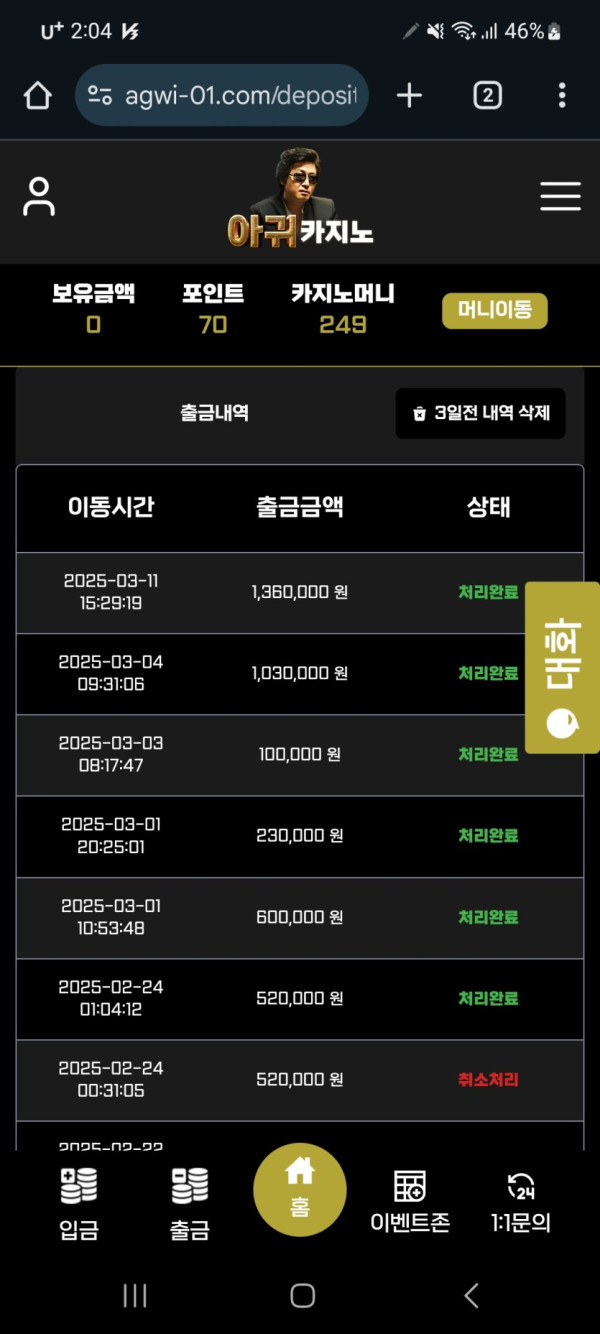Select the red 취소처리 status entry
This screenshot has width=600, height=1334.
click(488, 1080)
